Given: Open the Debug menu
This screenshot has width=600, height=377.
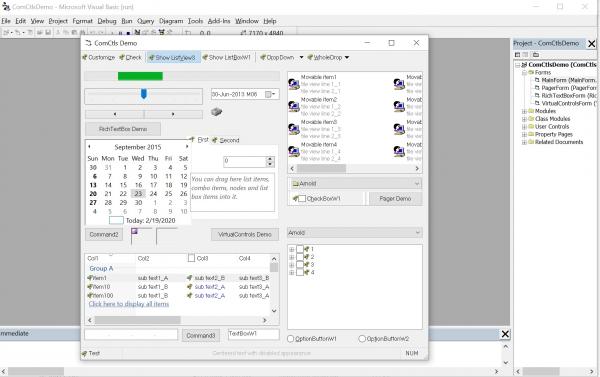Looking at the screenshot, I should pos(107,21).
